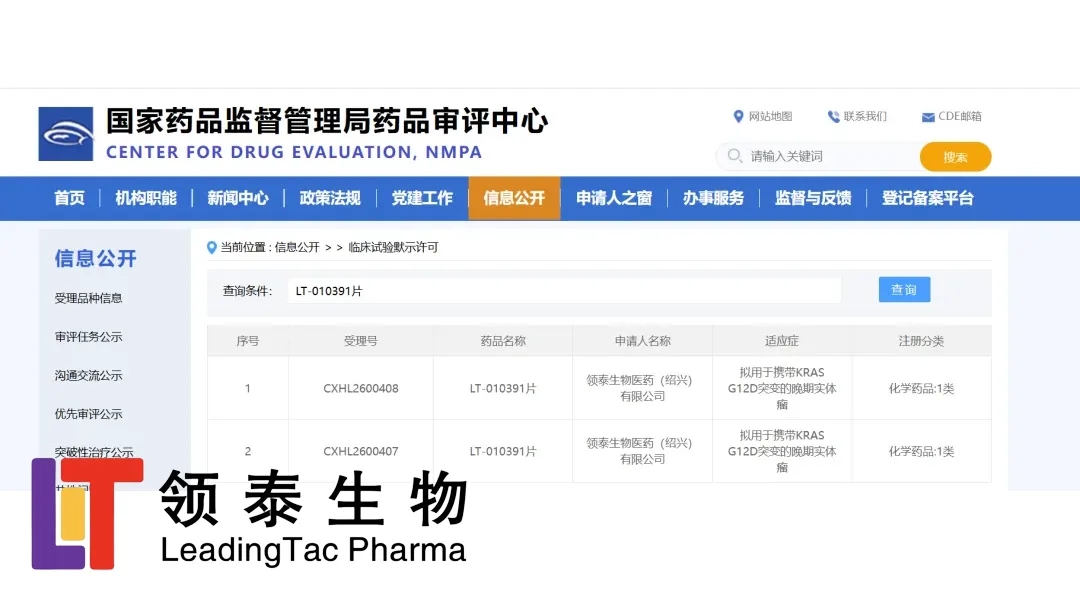The image size is (1080, 608).
Task: Click the 受理号 column header
Action: (361, 341)
